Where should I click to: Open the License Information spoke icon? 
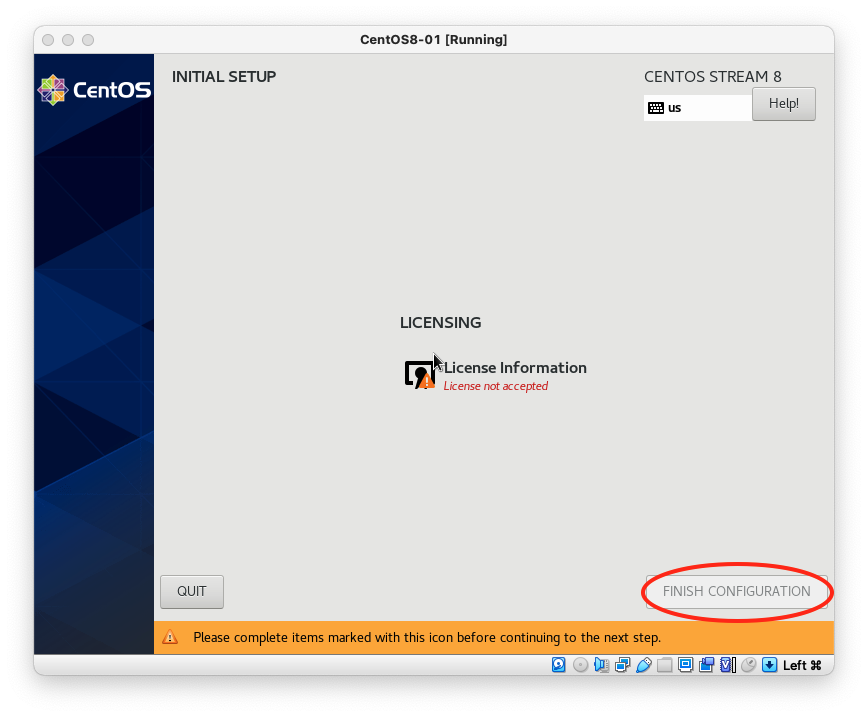(420, 374)
